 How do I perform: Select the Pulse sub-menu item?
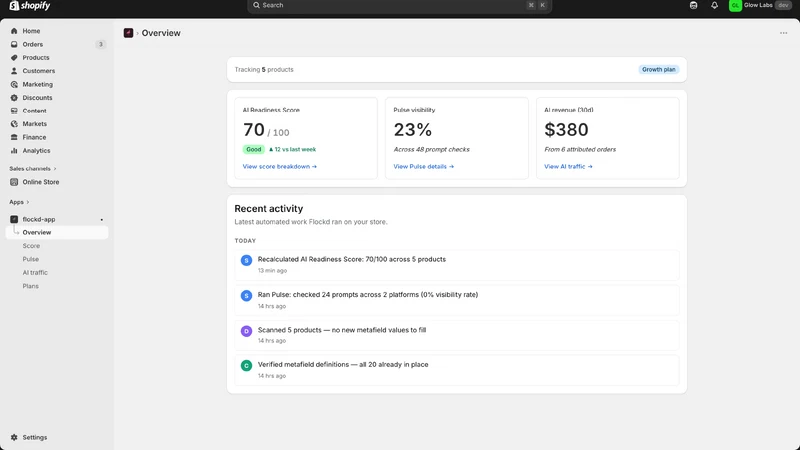click(x=31, y=259)
